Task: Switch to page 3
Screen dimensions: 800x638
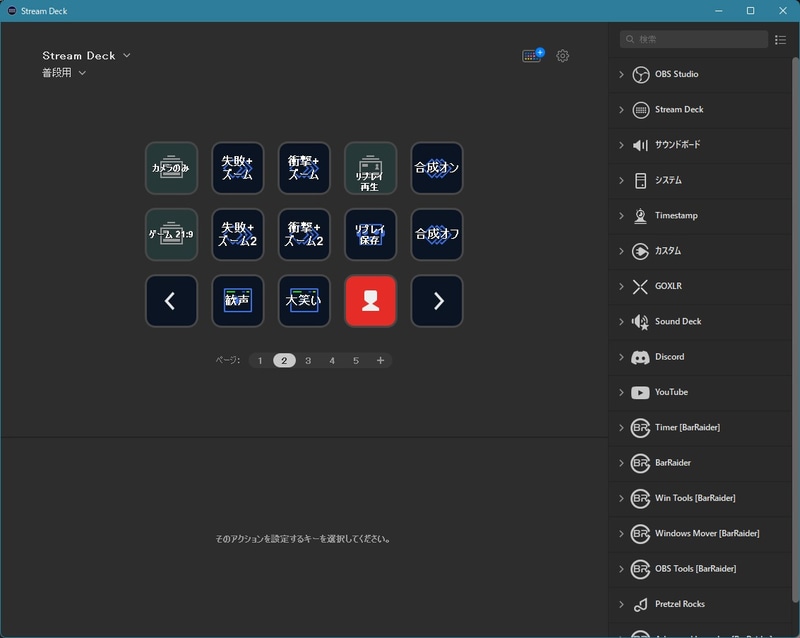Action: (x=308, y=360)
